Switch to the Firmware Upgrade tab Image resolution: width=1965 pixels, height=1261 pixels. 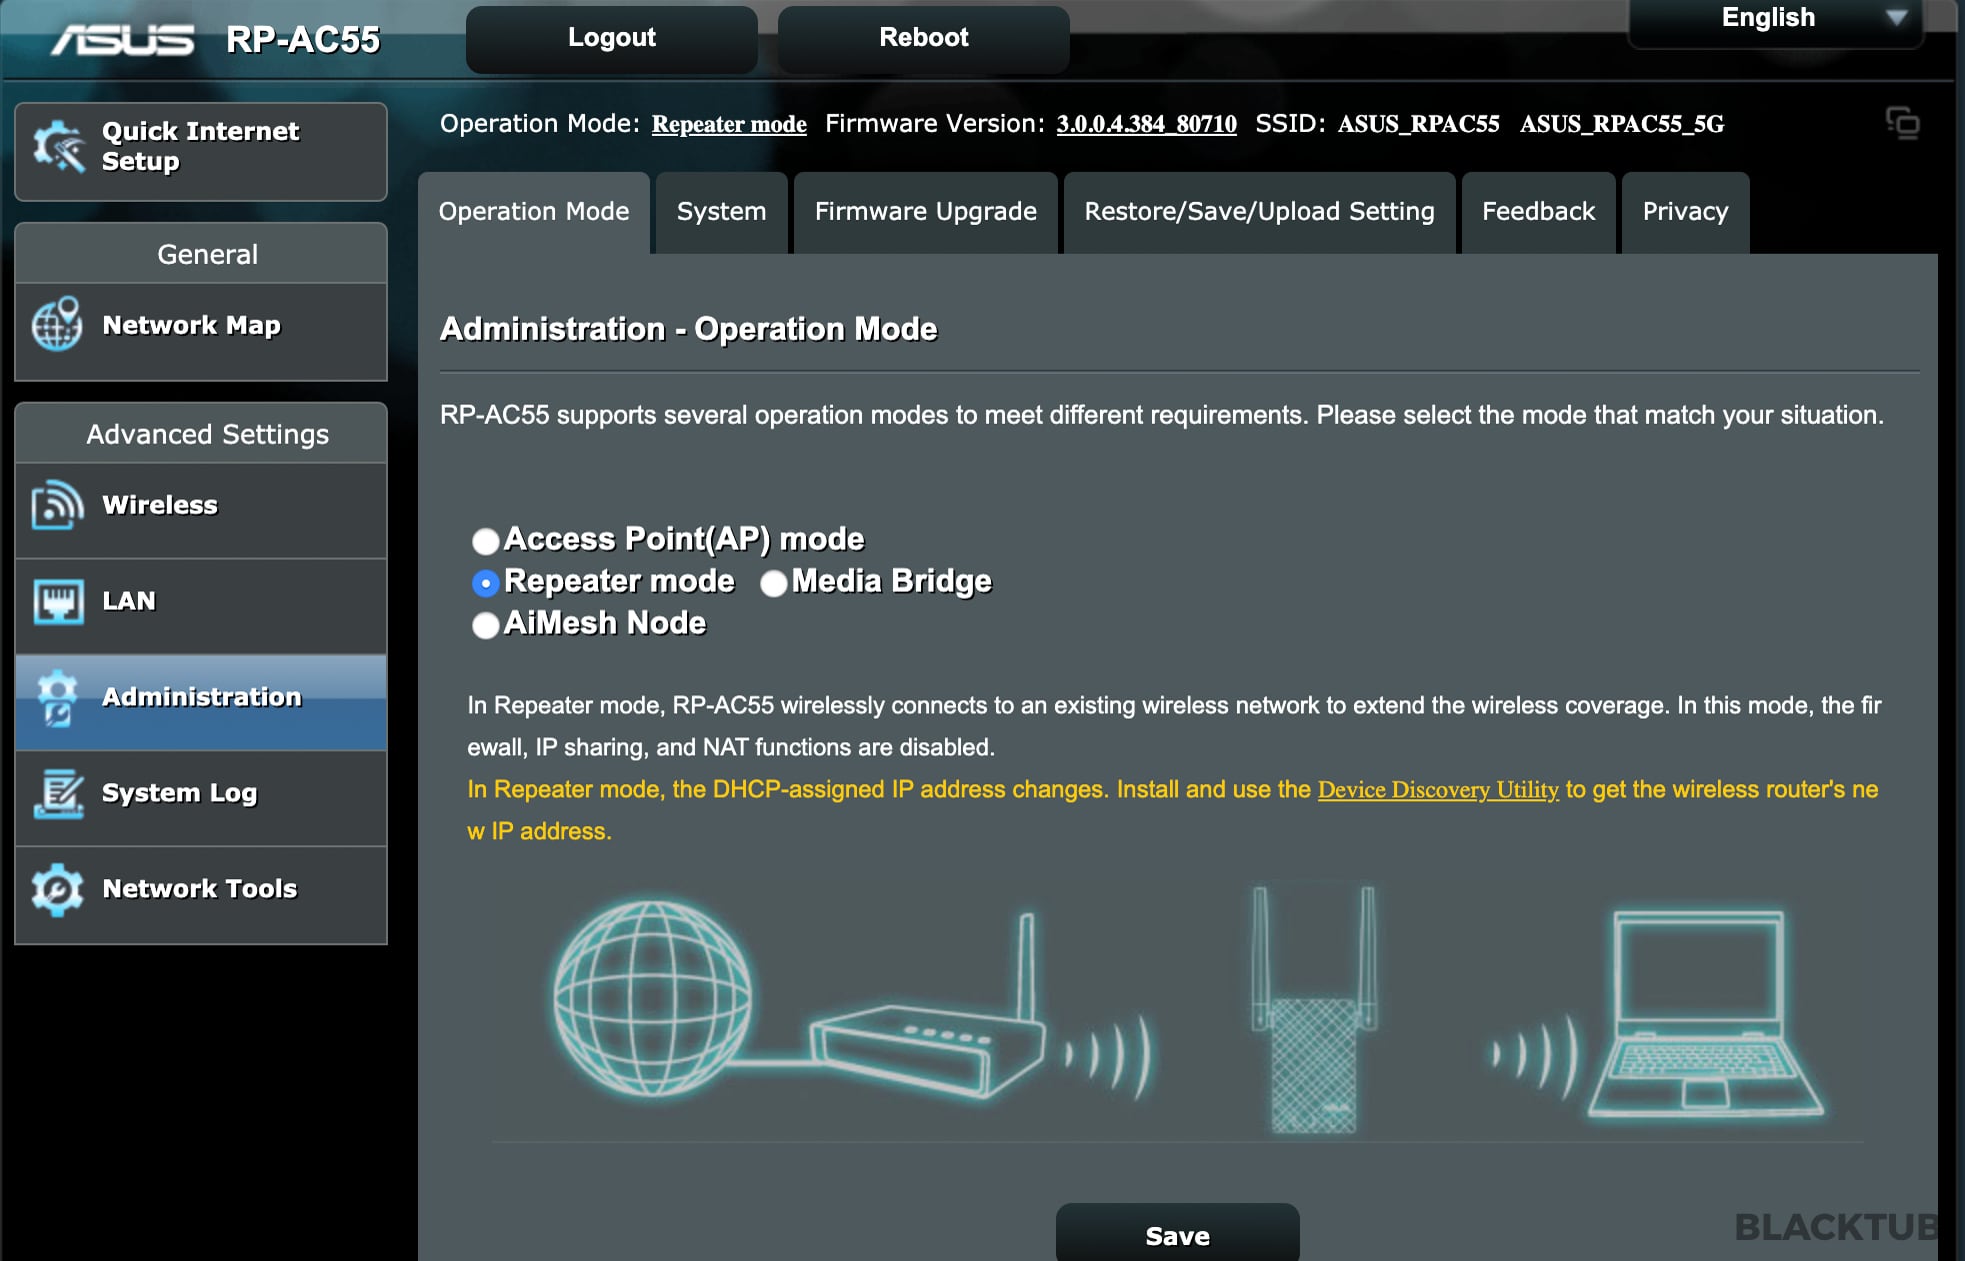pyautogui.click(x=925, y=212)
